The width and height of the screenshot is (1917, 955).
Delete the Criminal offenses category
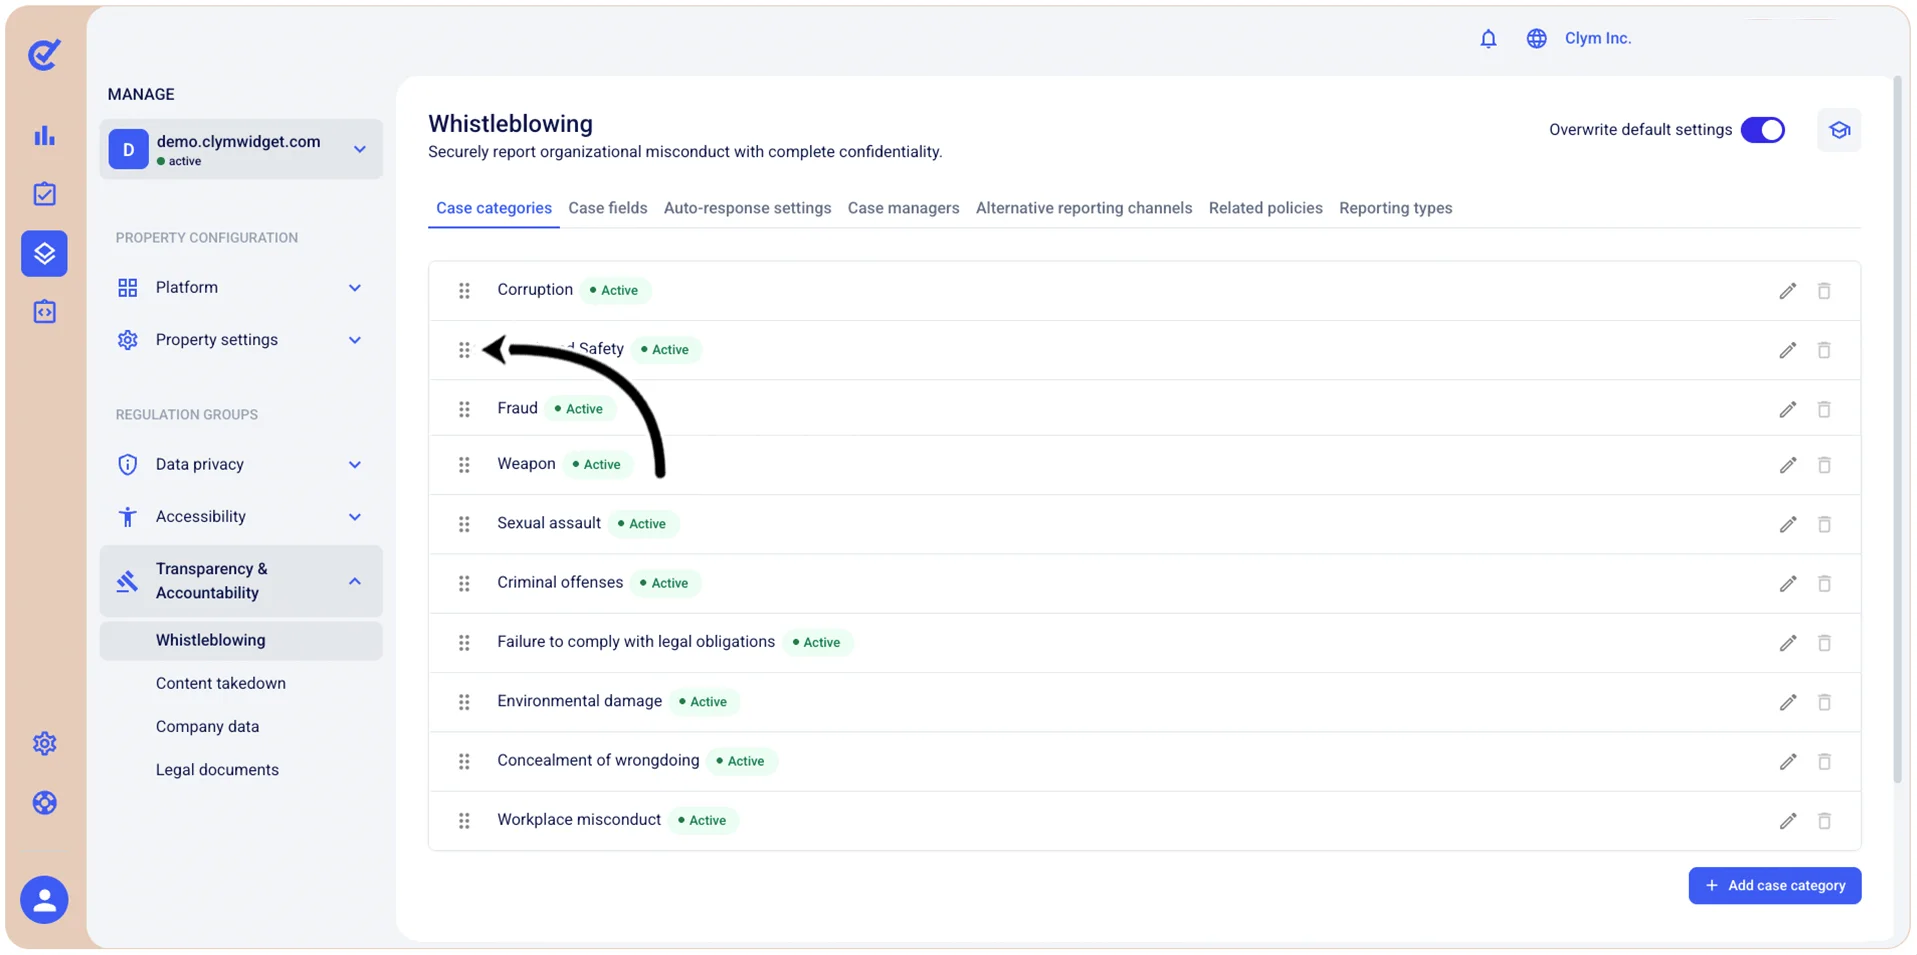1824,583
